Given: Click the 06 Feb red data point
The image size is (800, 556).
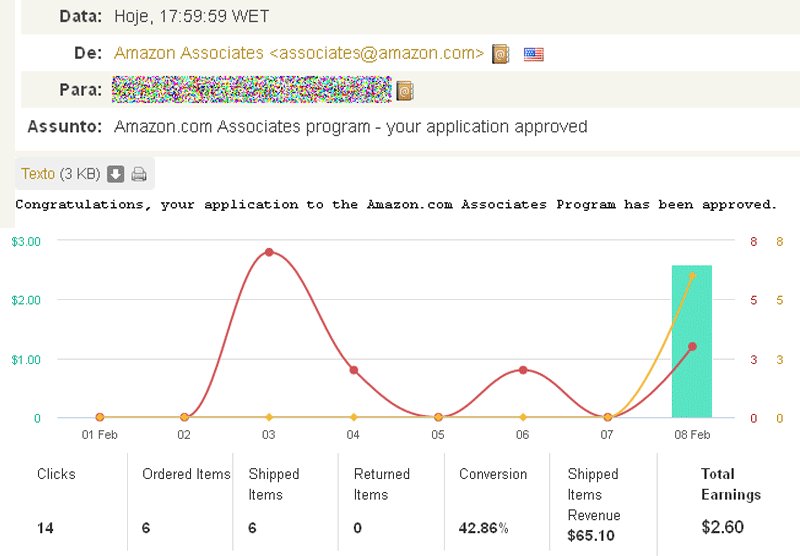Looking at the screenshot, I should (523, 370).
